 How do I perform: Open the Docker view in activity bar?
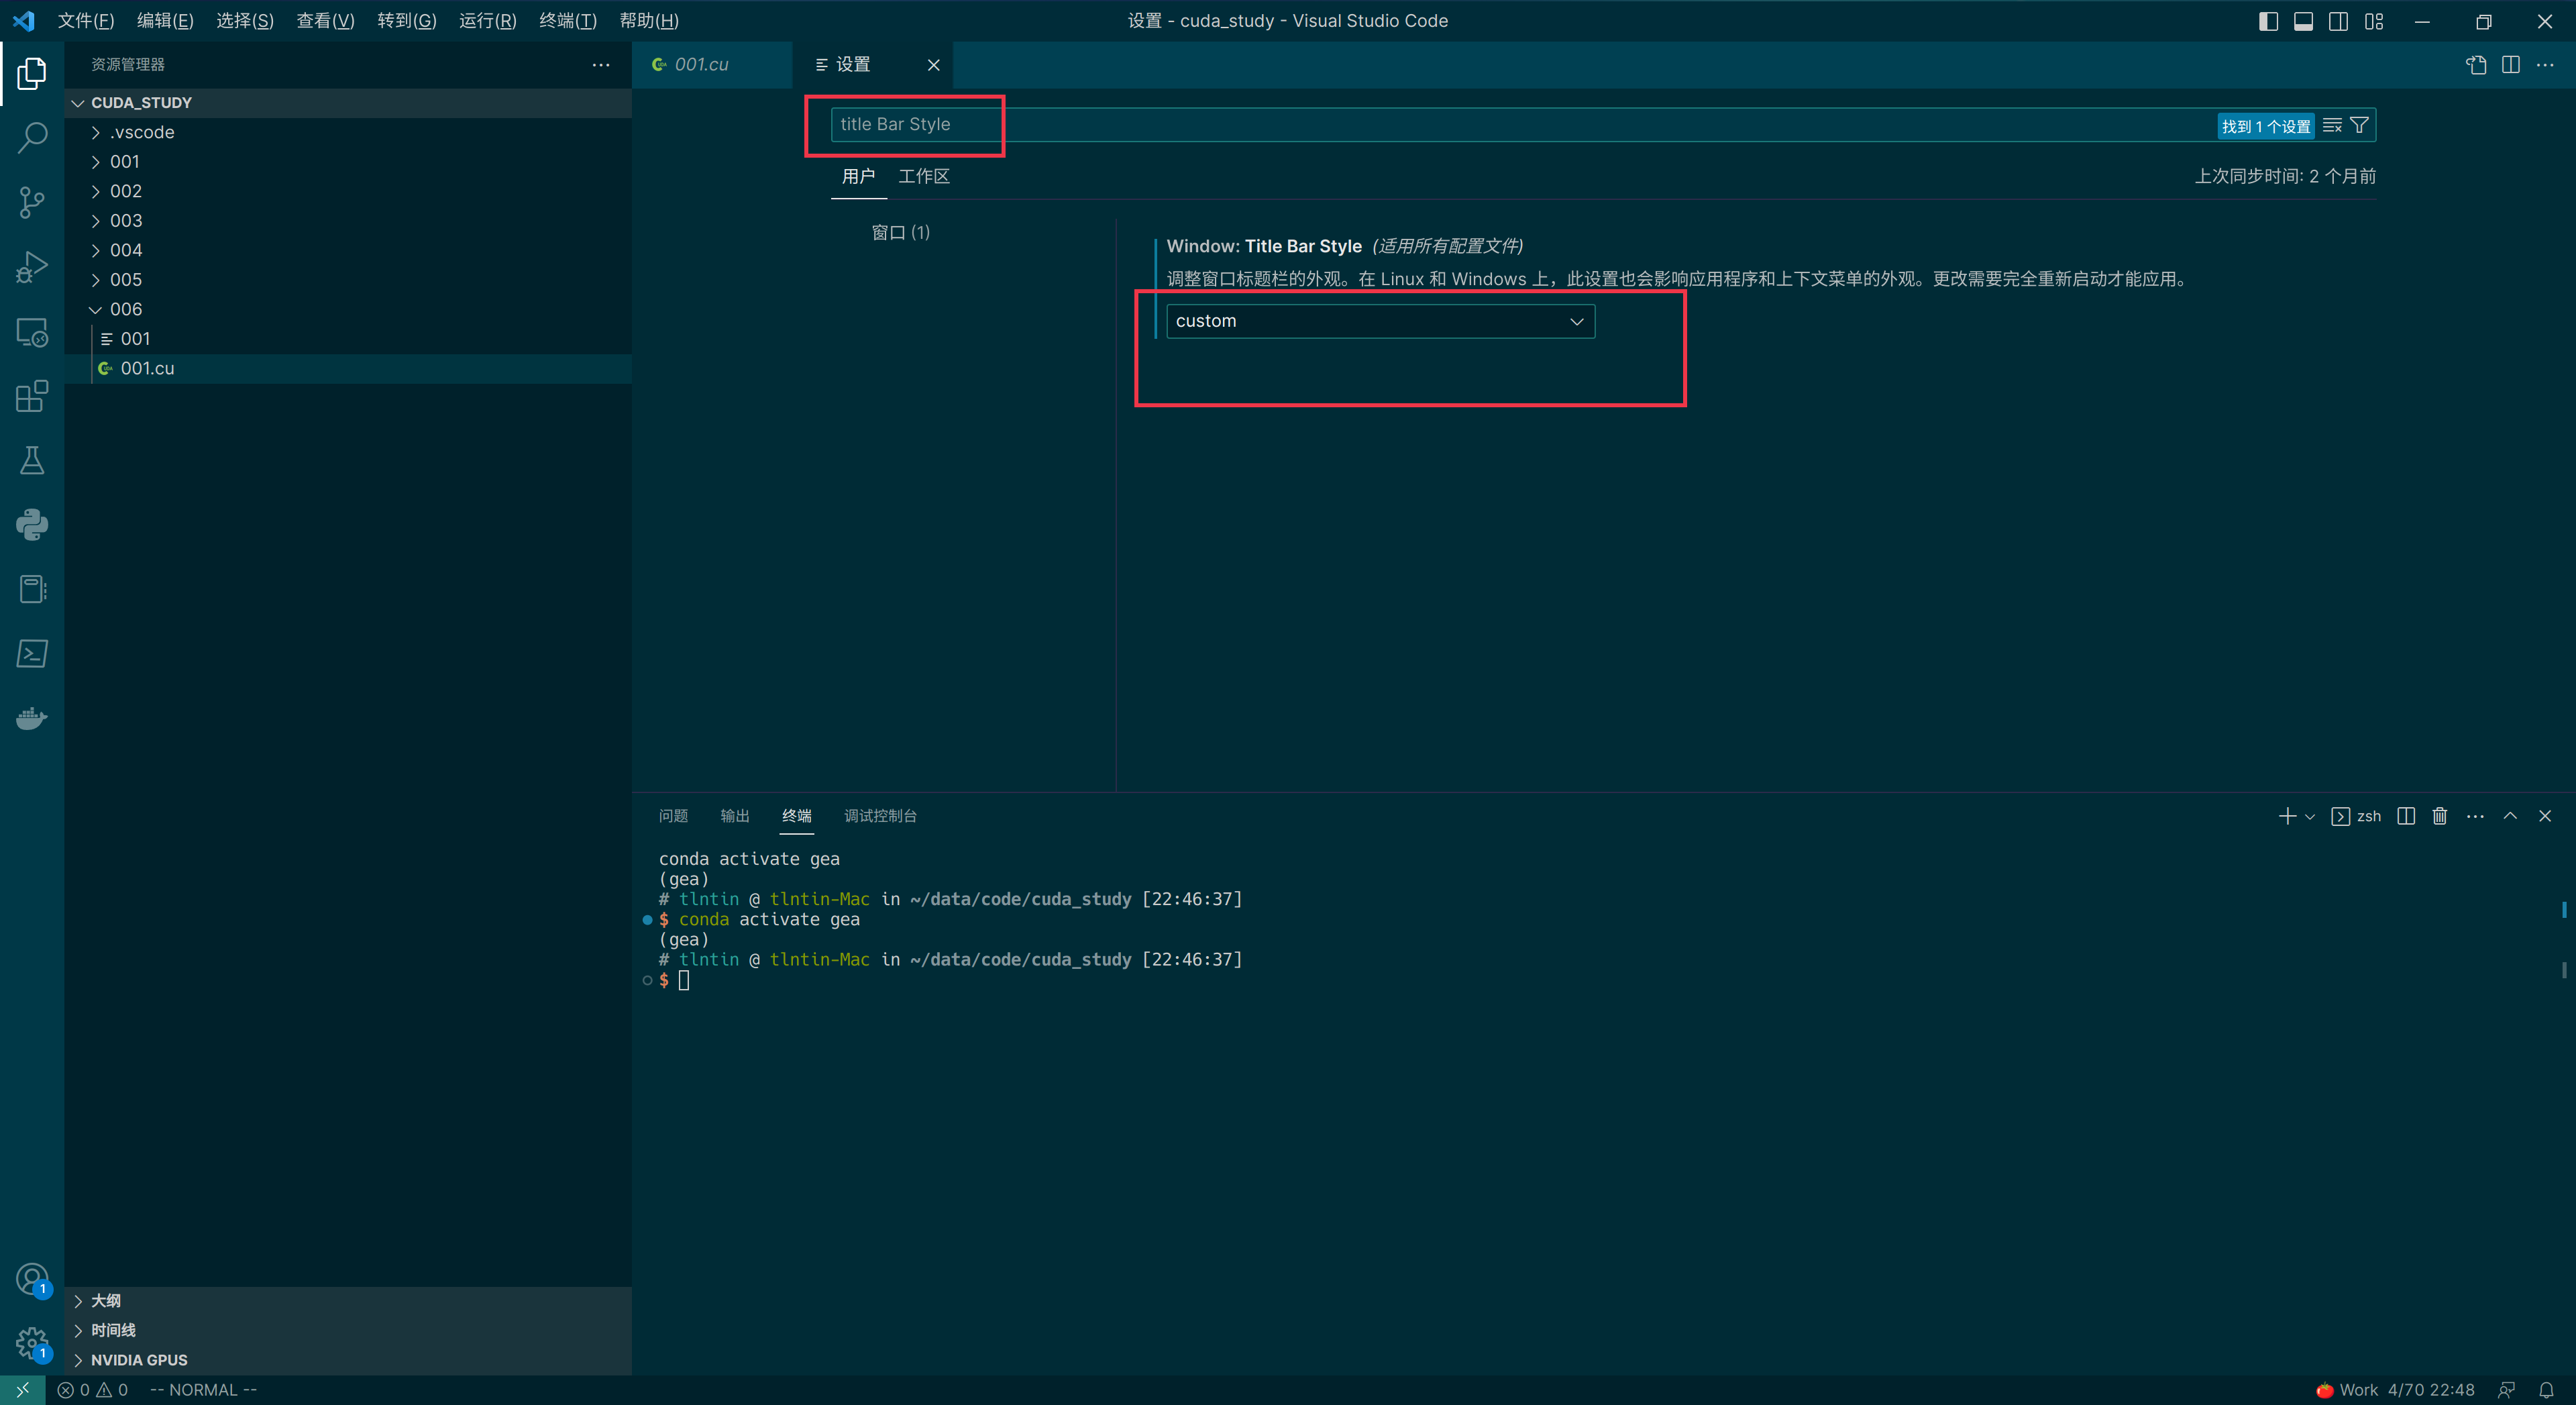tap(32, 718)
